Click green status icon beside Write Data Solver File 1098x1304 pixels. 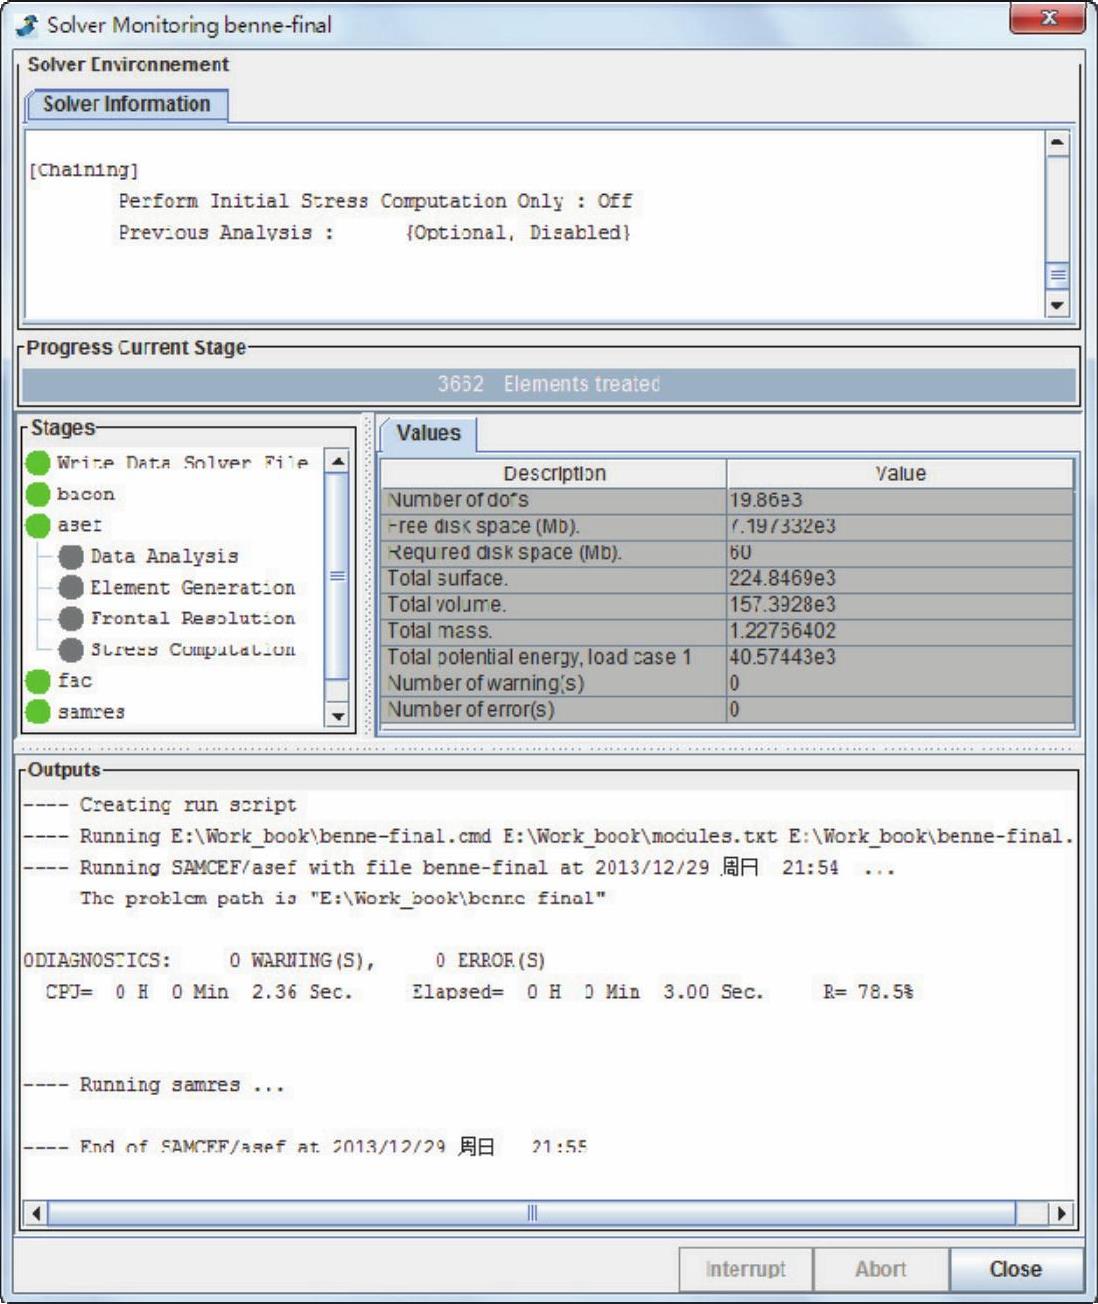pyautogui.click(x=38, y=462)
